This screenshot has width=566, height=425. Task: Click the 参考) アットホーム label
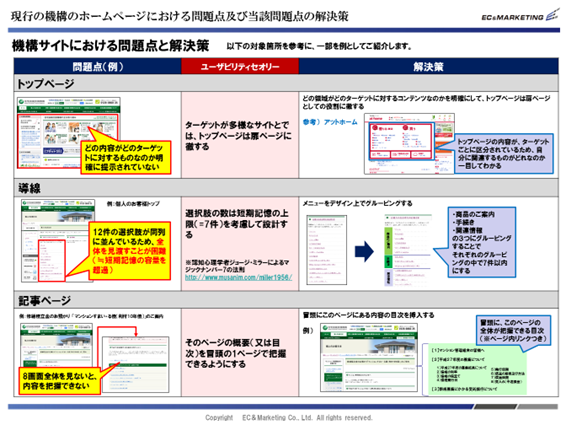pos(330,122)
